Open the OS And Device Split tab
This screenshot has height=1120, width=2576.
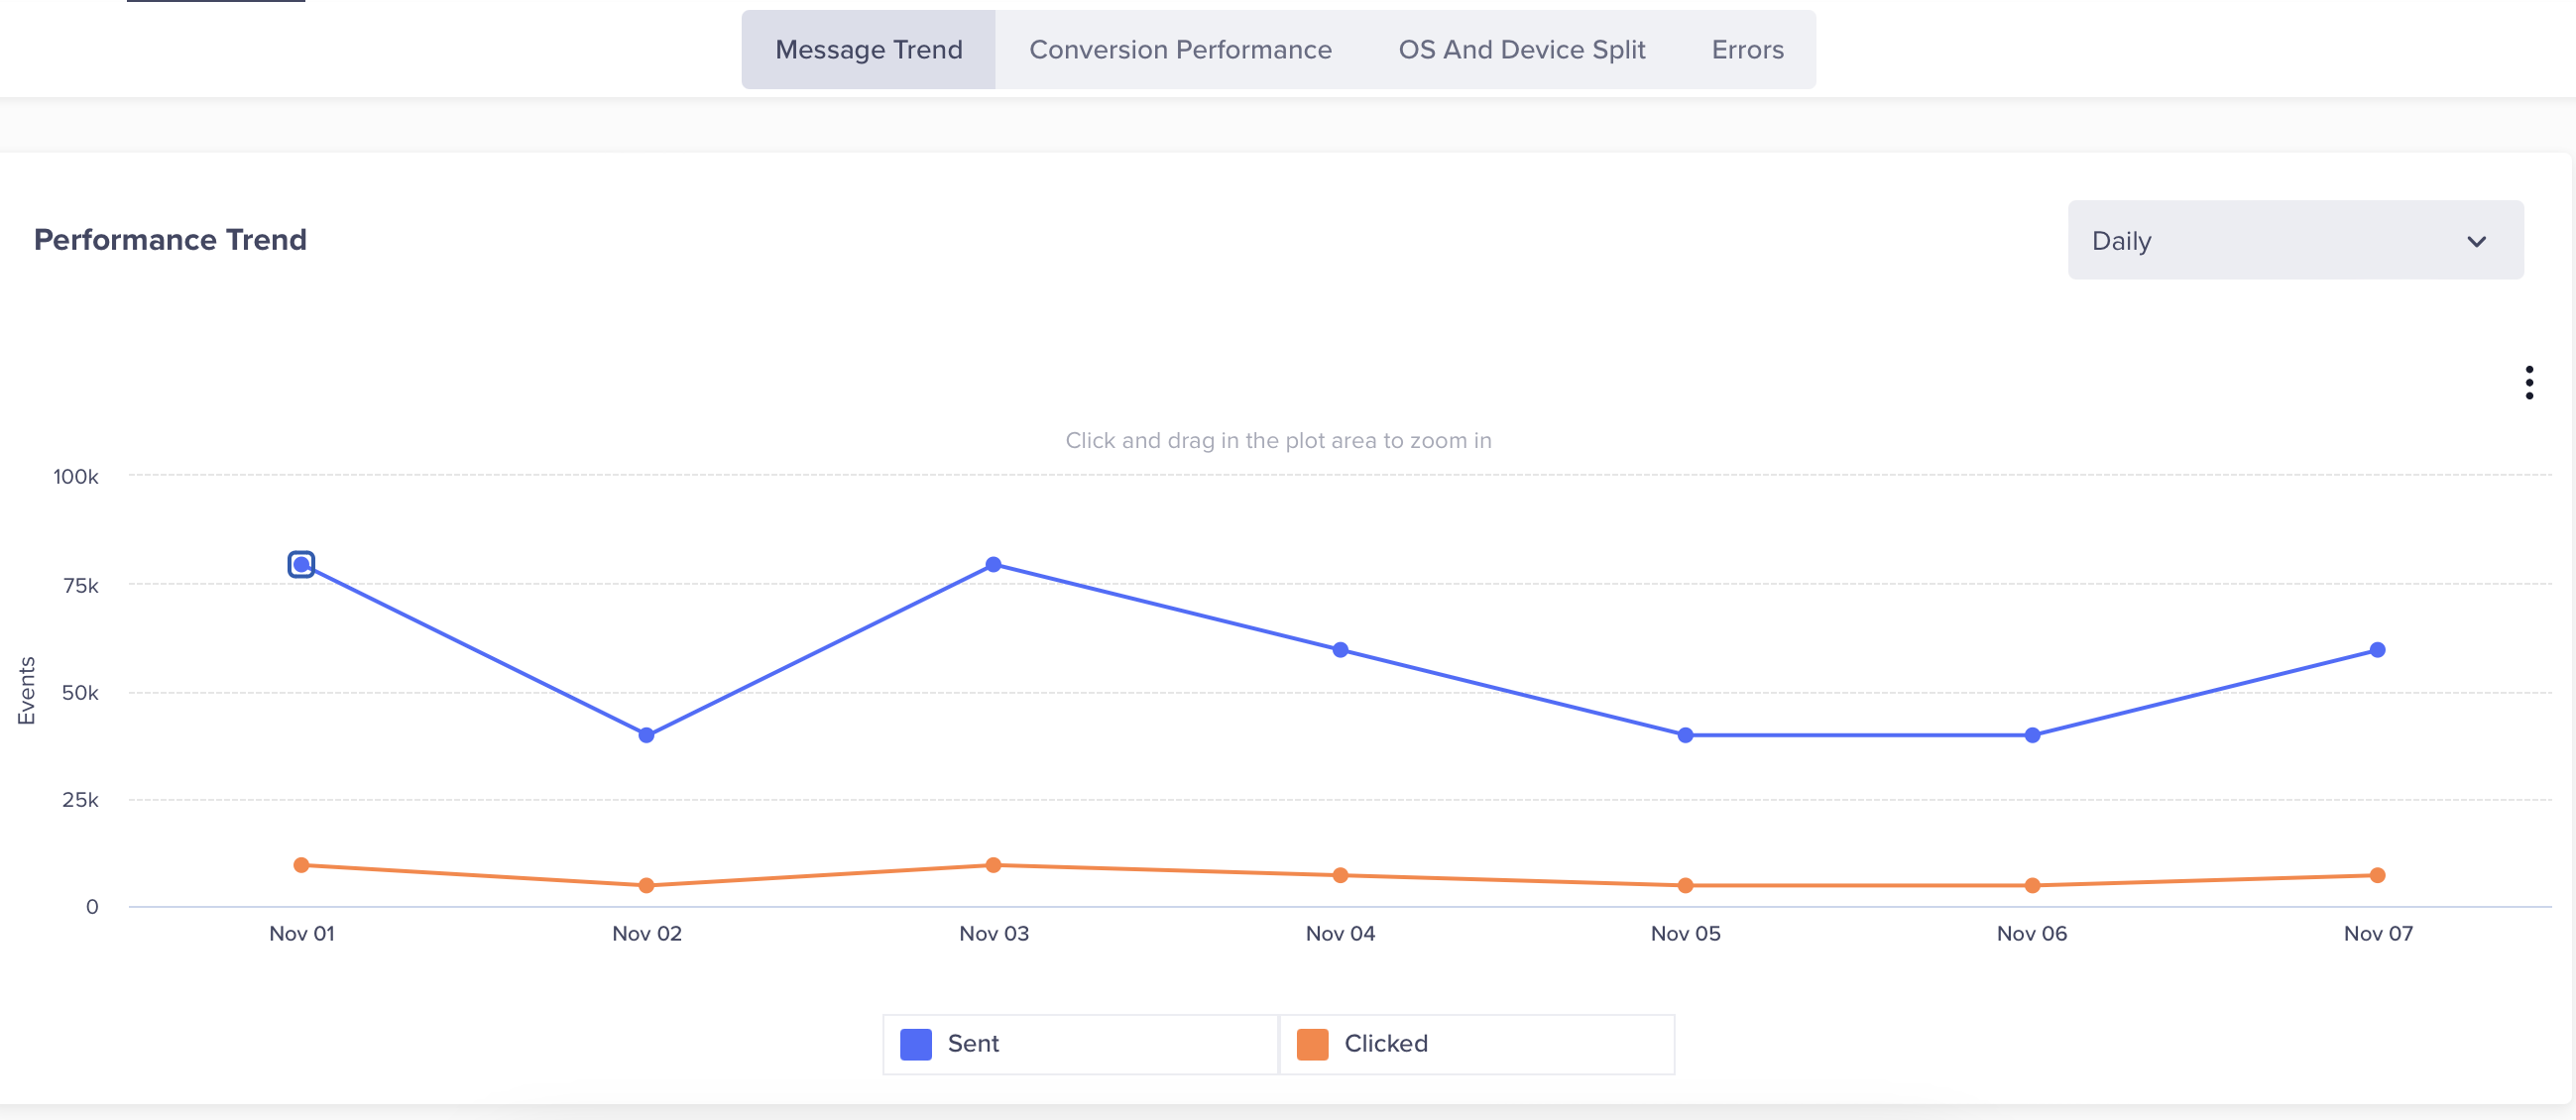[x=1521, y=49]
